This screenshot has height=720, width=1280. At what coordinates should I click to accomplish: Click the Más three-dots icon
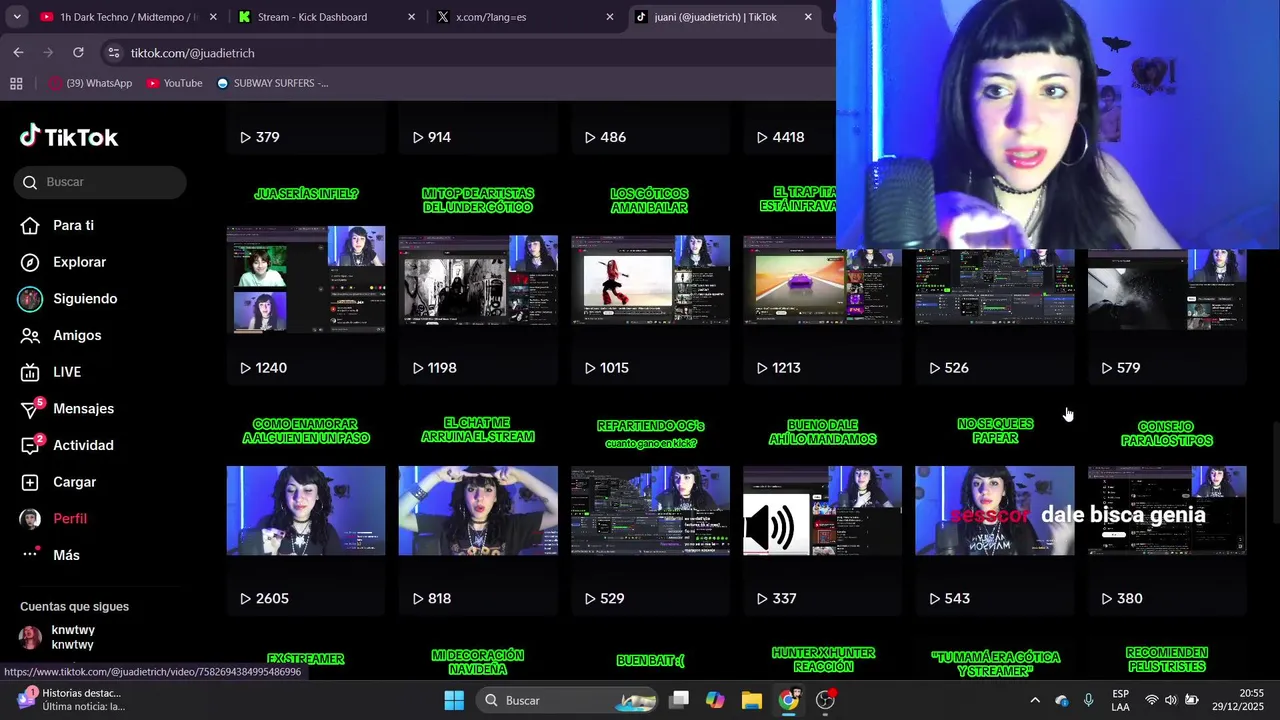[31, 555]
